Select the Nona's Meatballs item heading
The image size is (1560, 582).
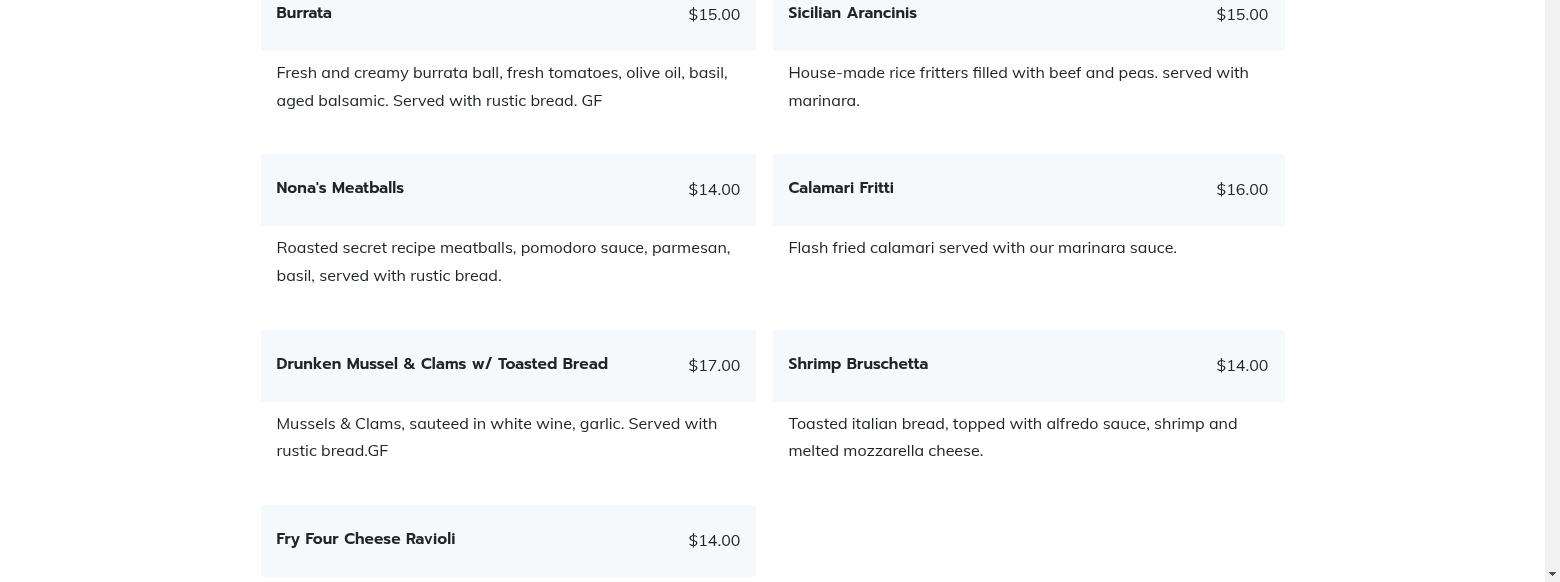click(340, 188)
